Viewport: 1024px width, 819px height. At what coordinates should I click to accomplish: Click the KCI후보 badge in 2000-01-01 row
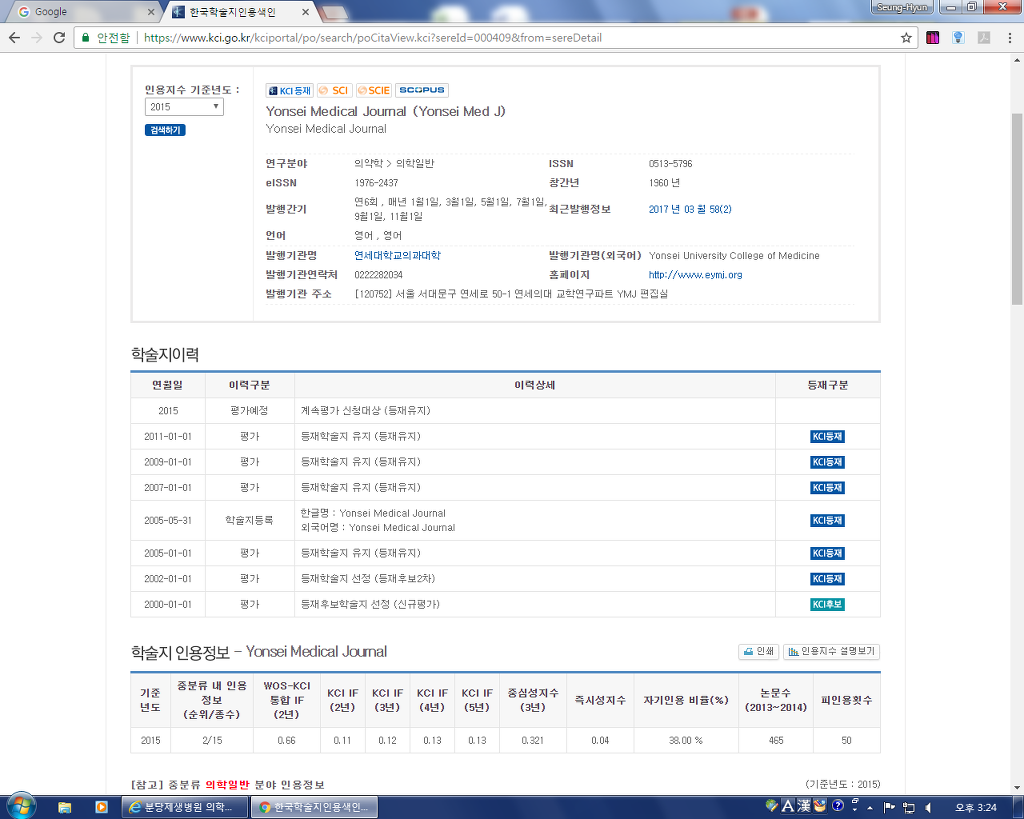pyautogui.click(x=827, y=604)
